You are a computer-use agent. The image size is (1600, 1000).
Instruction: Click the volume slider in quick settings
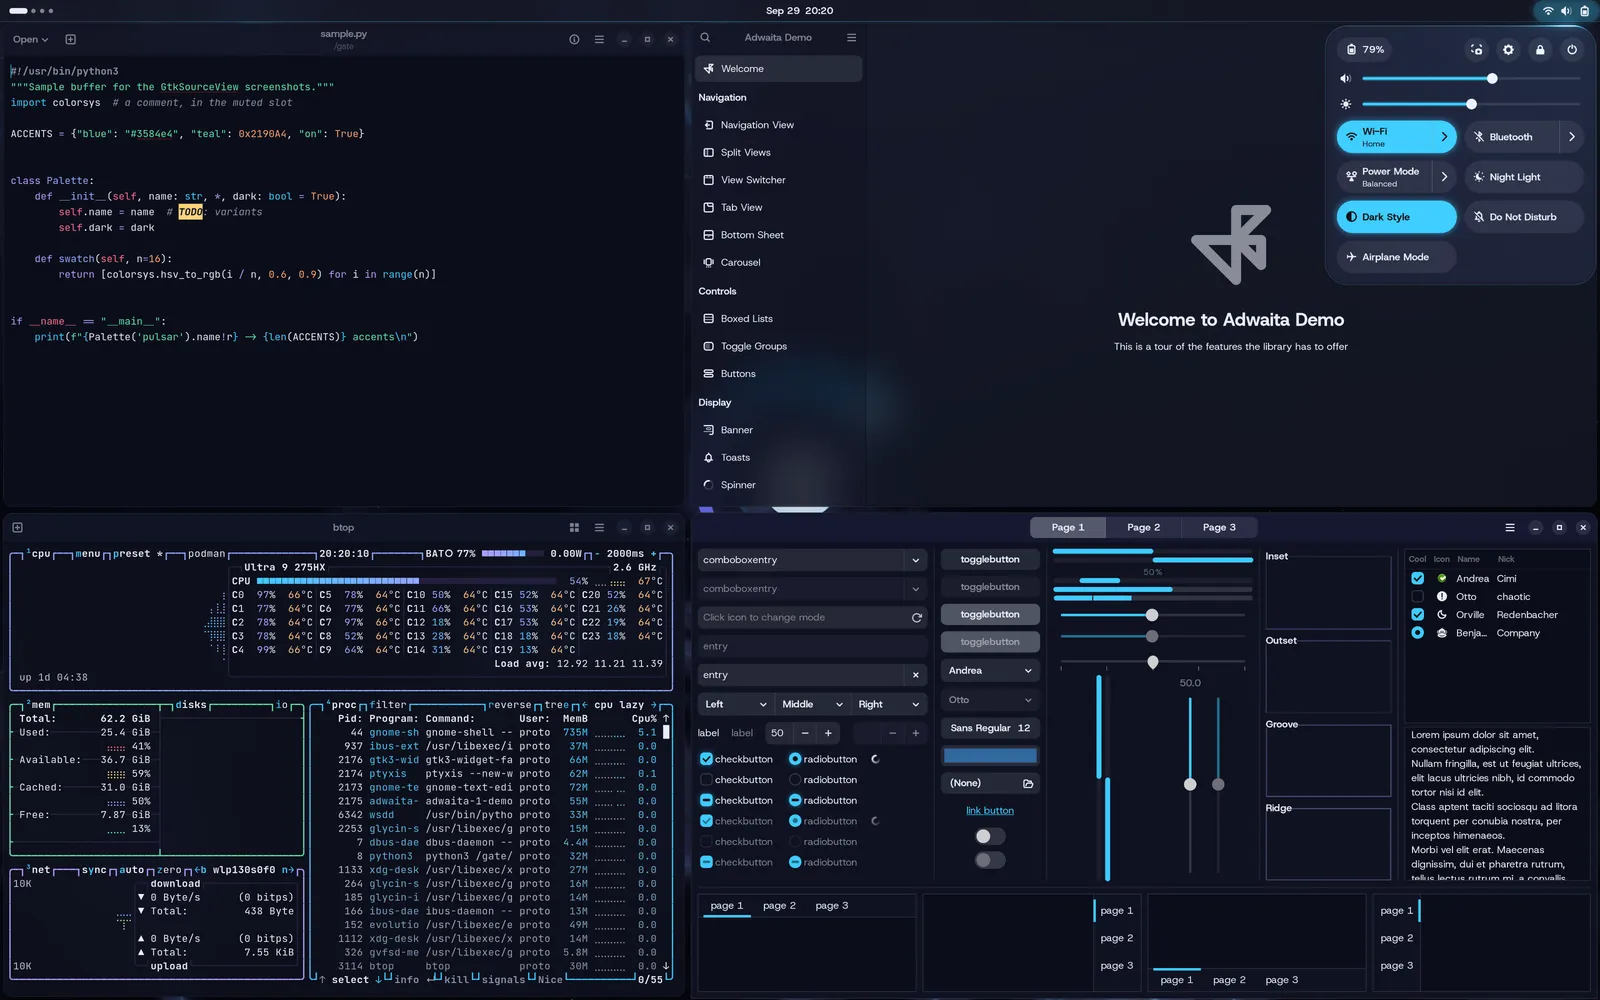pyautogui.click(x=1470, y=79)
